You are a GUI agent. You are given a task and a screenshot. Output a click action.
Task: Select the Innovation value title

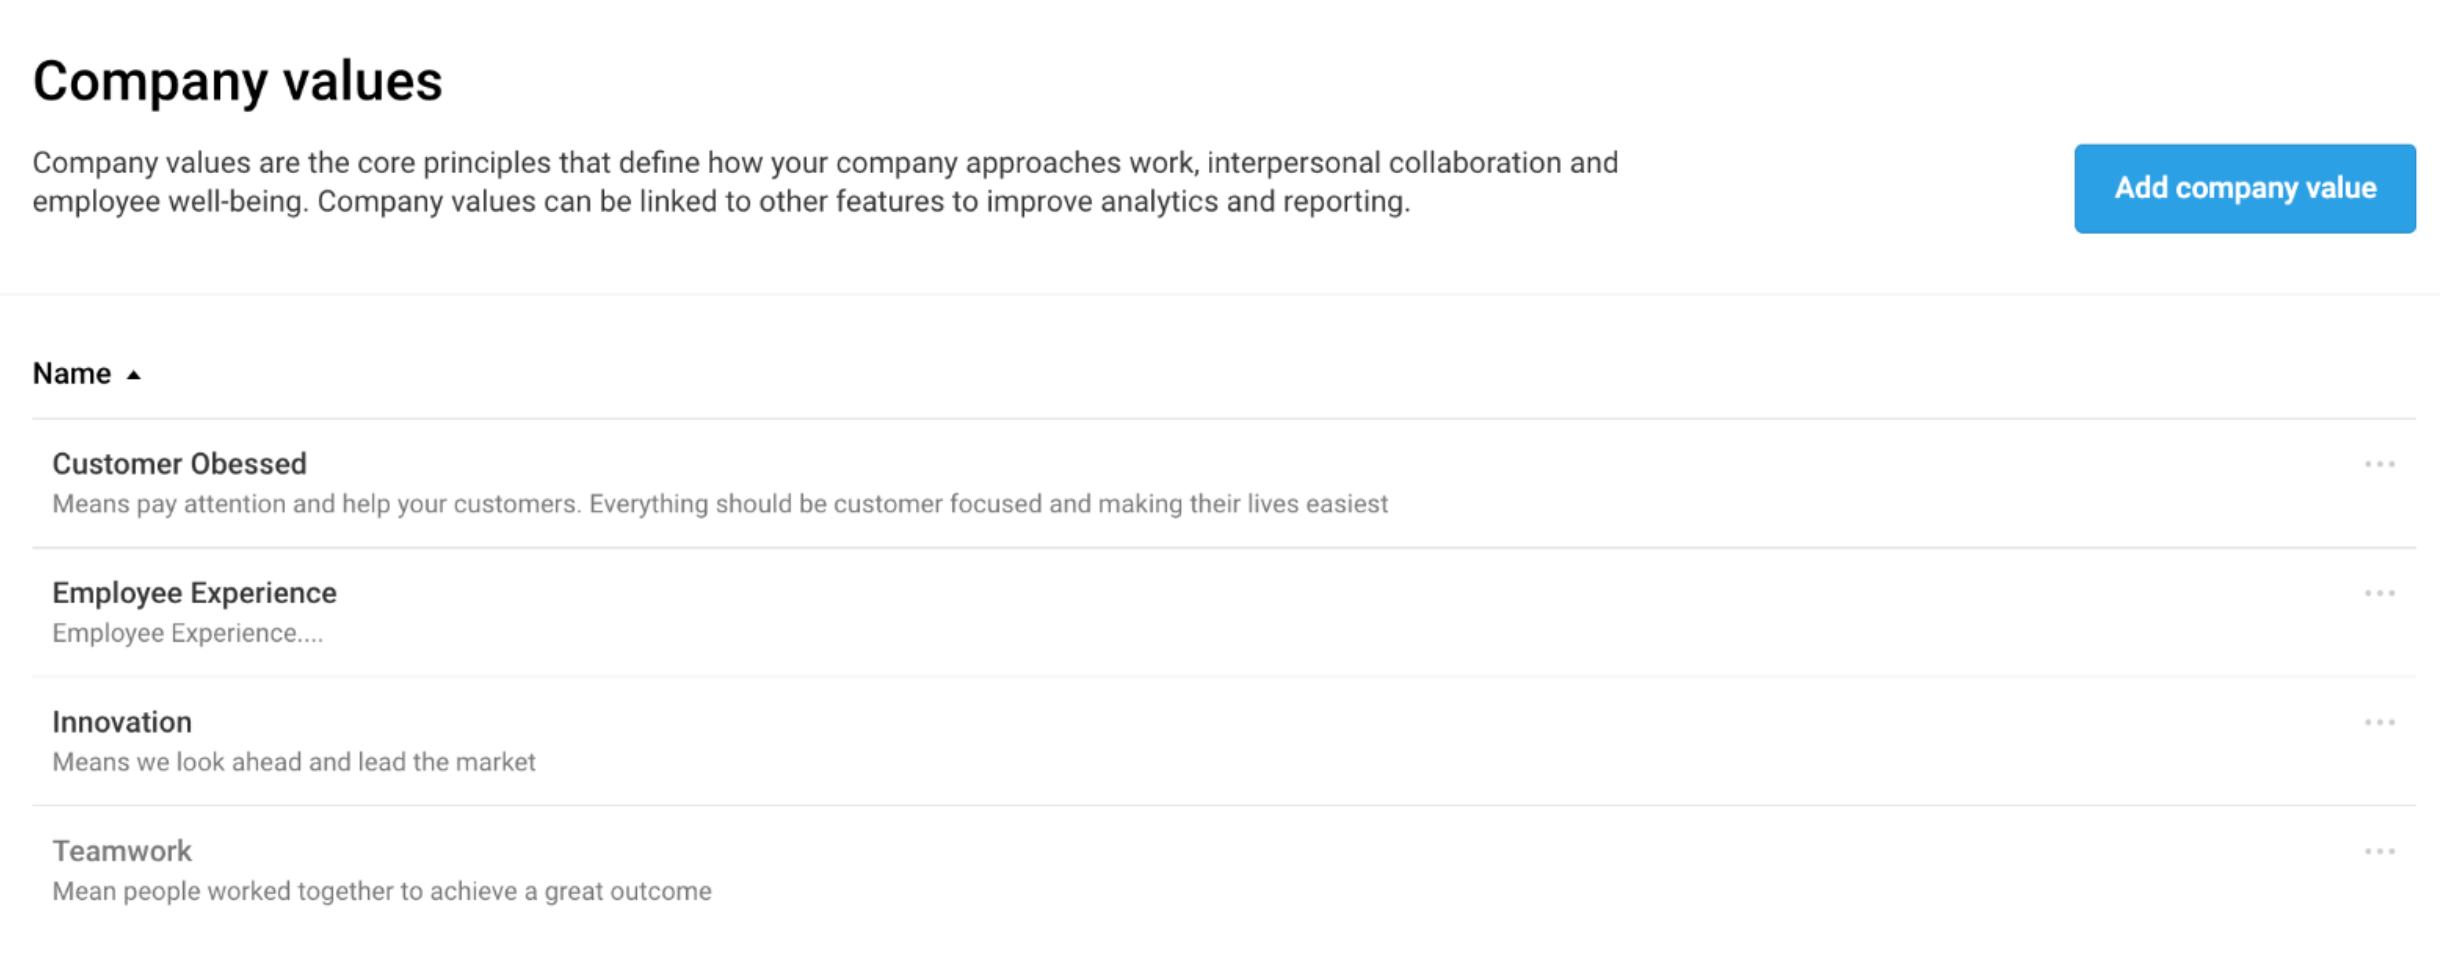point(122,722)
